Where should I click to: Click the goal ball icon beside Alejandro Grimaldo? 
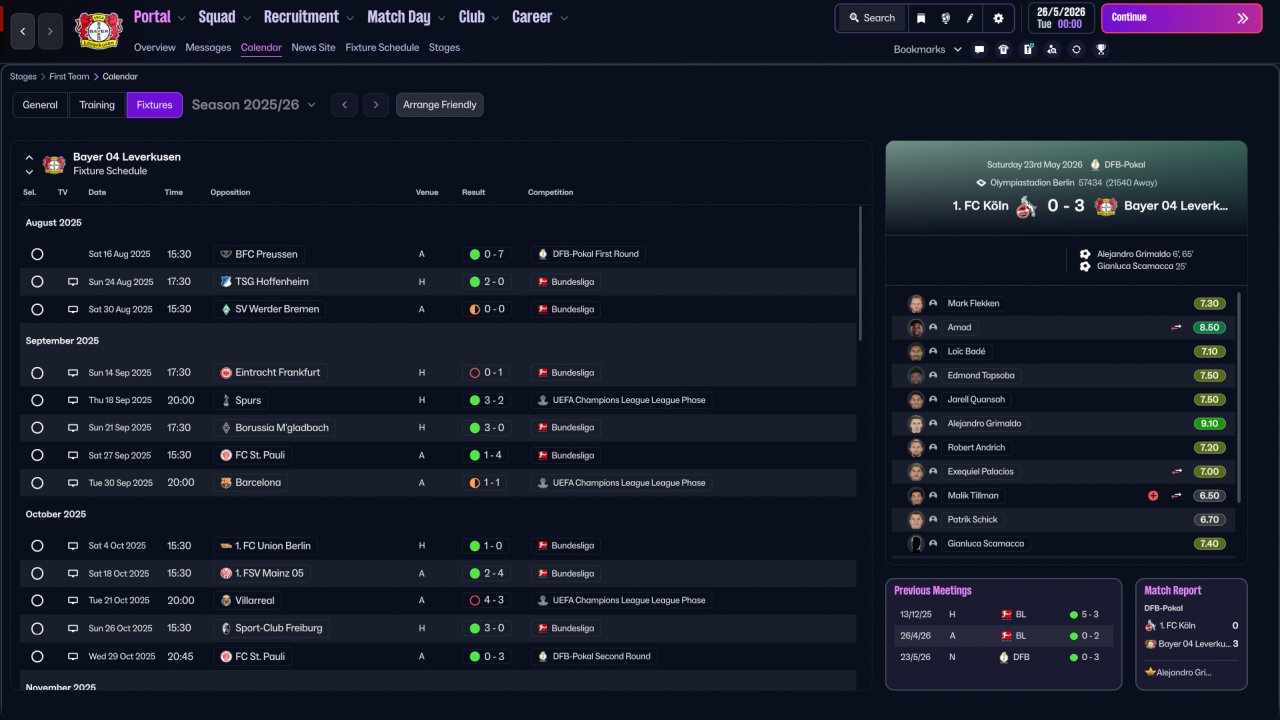click(x=1085, y=254)
